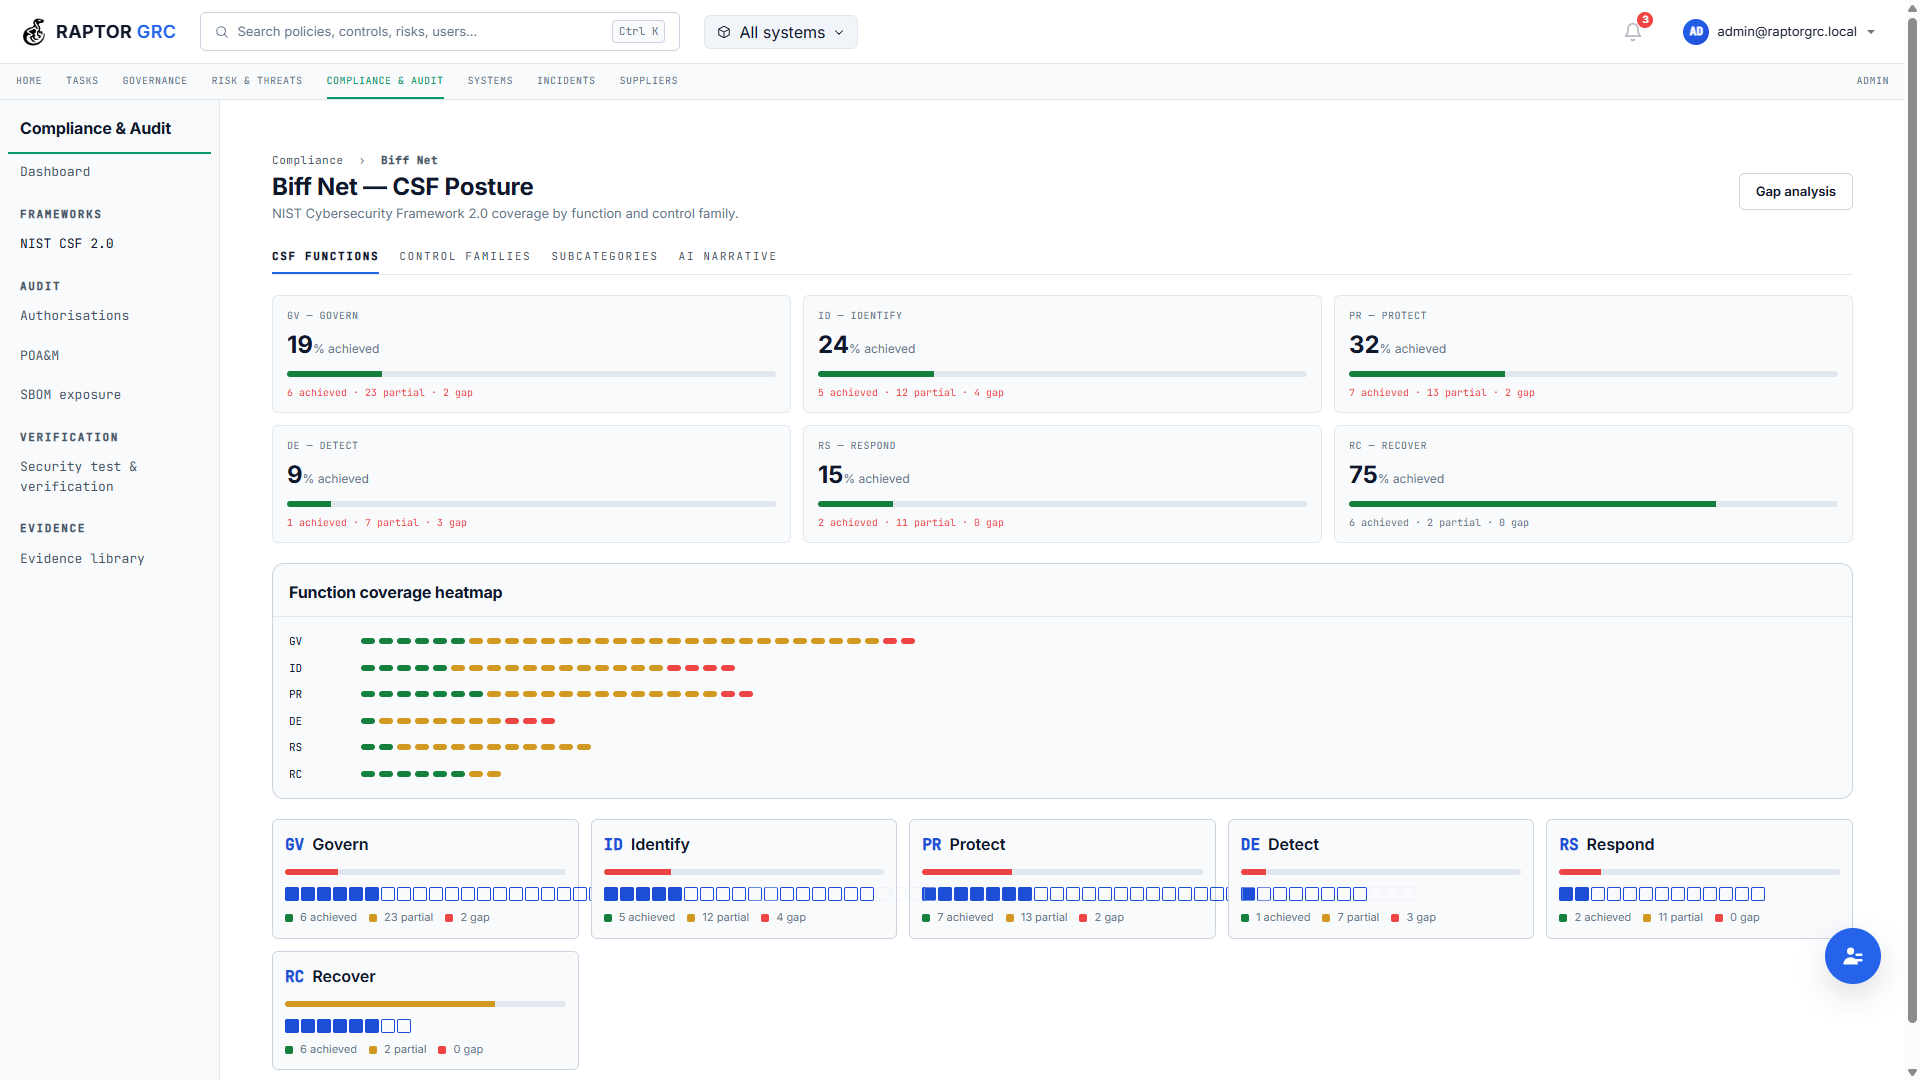Click the Compliance breadcrumb link

[307, 161]
